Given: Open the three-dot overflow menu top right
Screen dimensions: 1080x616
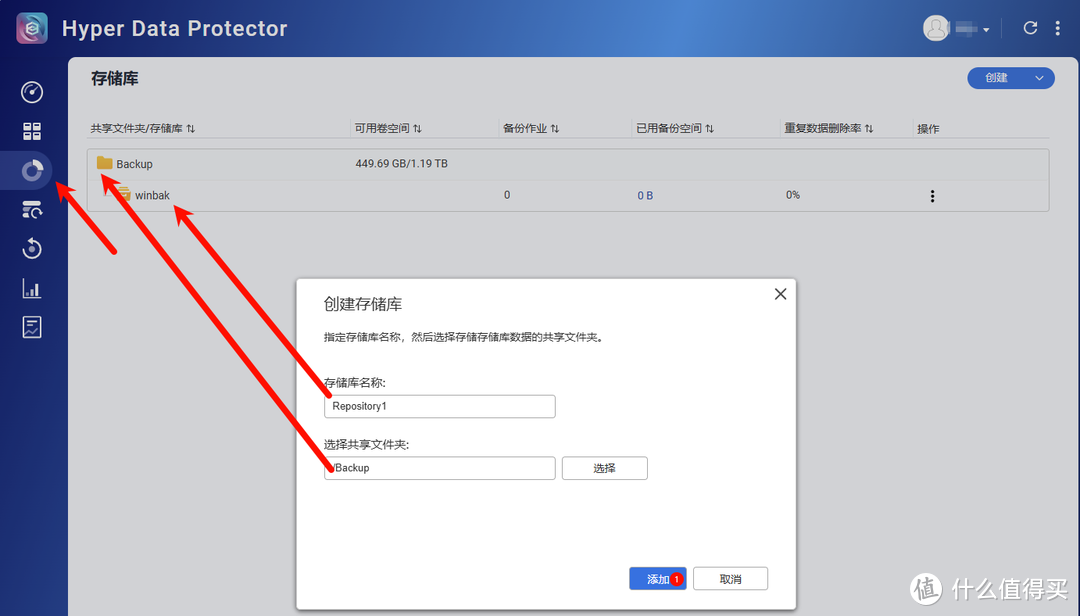Looking at the screenshot, I should click(1058, 28).
